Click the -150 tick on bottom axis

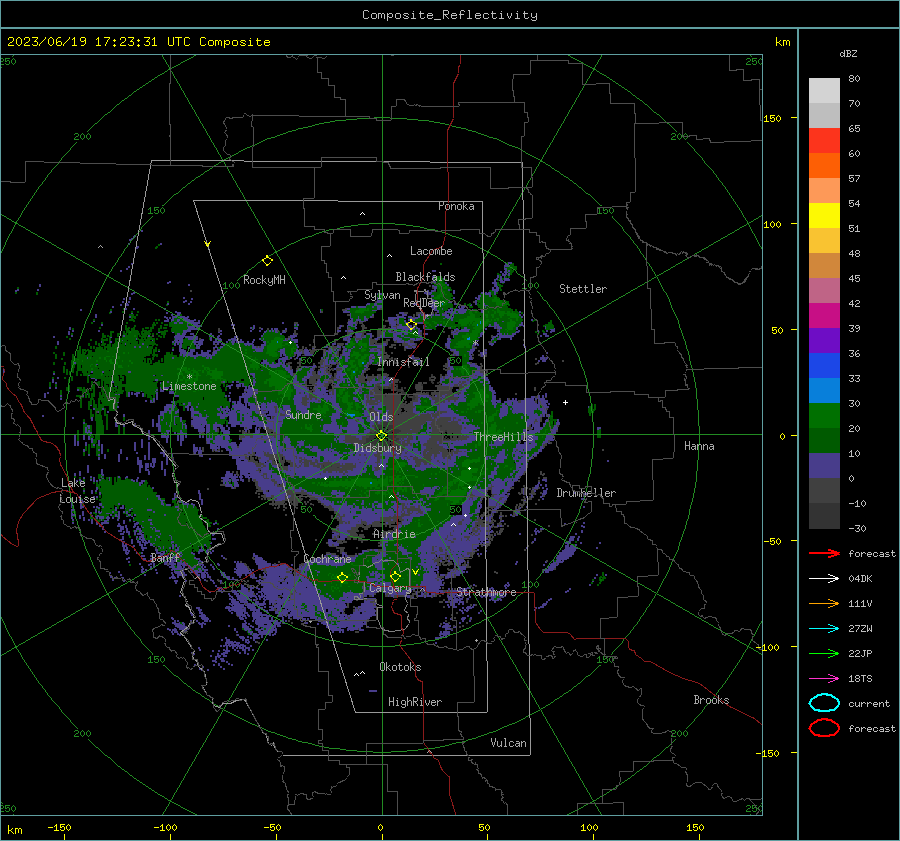[59, 827]
